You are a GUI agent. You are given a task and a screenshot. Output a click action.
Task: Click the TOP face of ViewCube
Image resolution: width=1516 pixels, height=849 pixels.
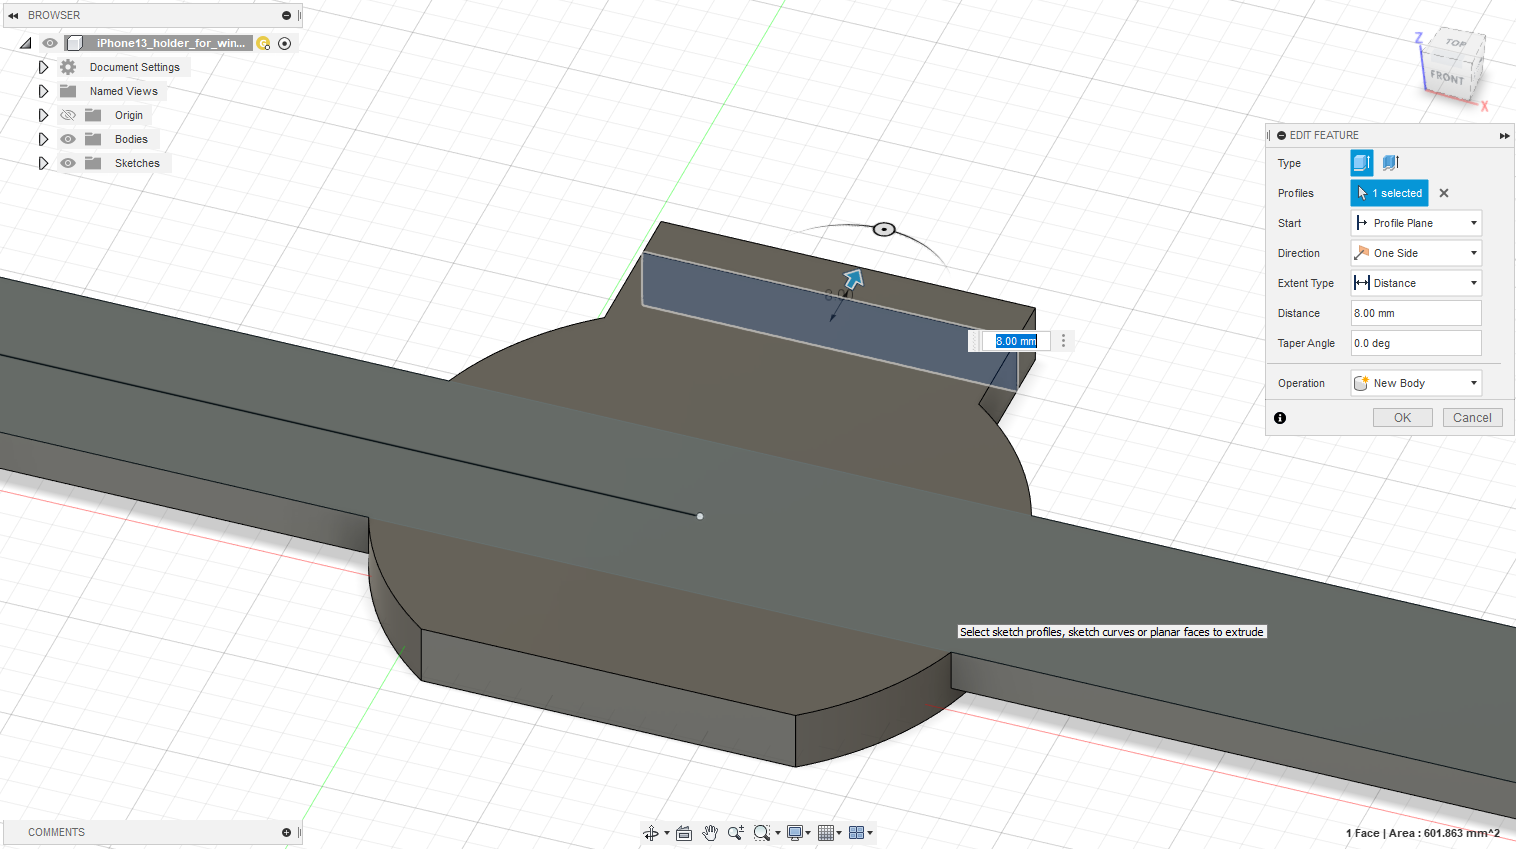[x=1456, y=42]
